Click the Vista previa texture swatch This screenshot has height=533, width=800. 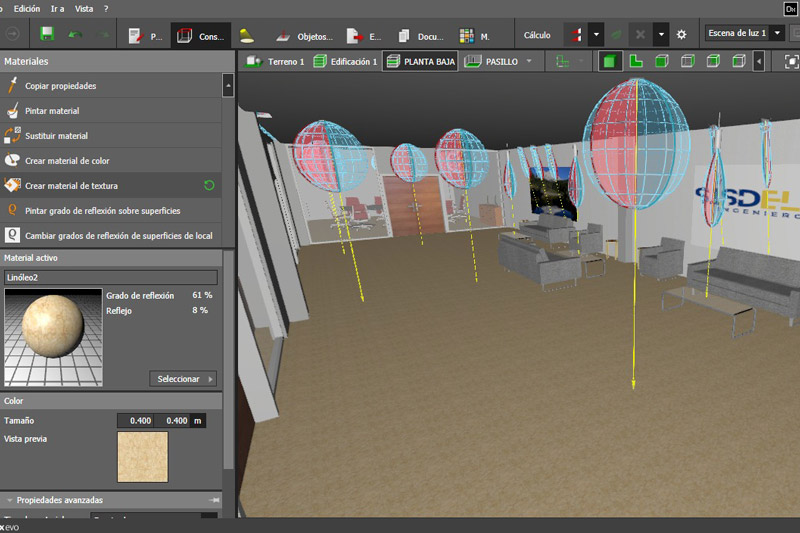142,456
